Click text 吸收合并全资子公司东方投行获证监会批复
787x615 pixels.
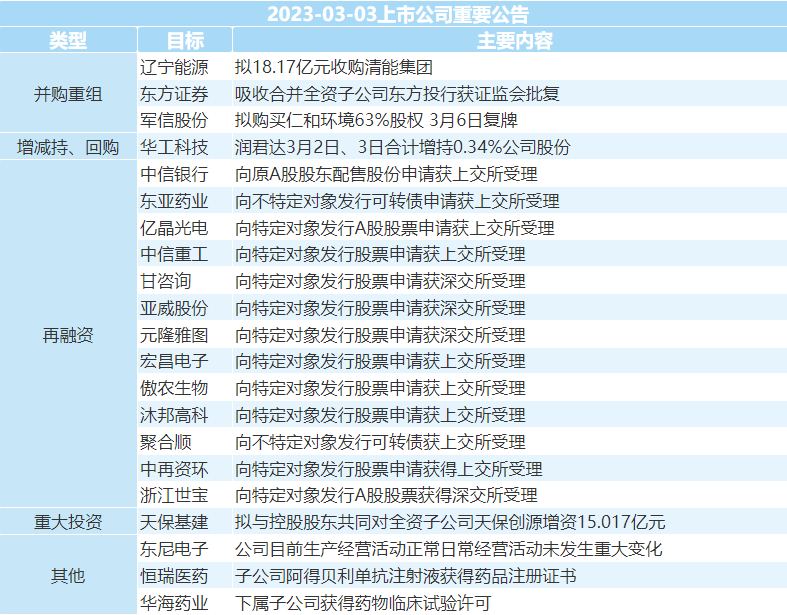tap(397, 94)
